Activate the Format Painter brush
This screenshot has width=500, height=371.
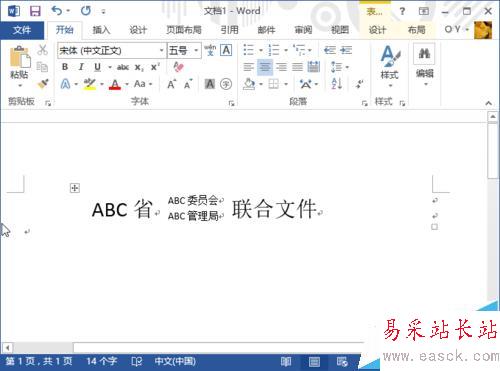pos(43,84)
